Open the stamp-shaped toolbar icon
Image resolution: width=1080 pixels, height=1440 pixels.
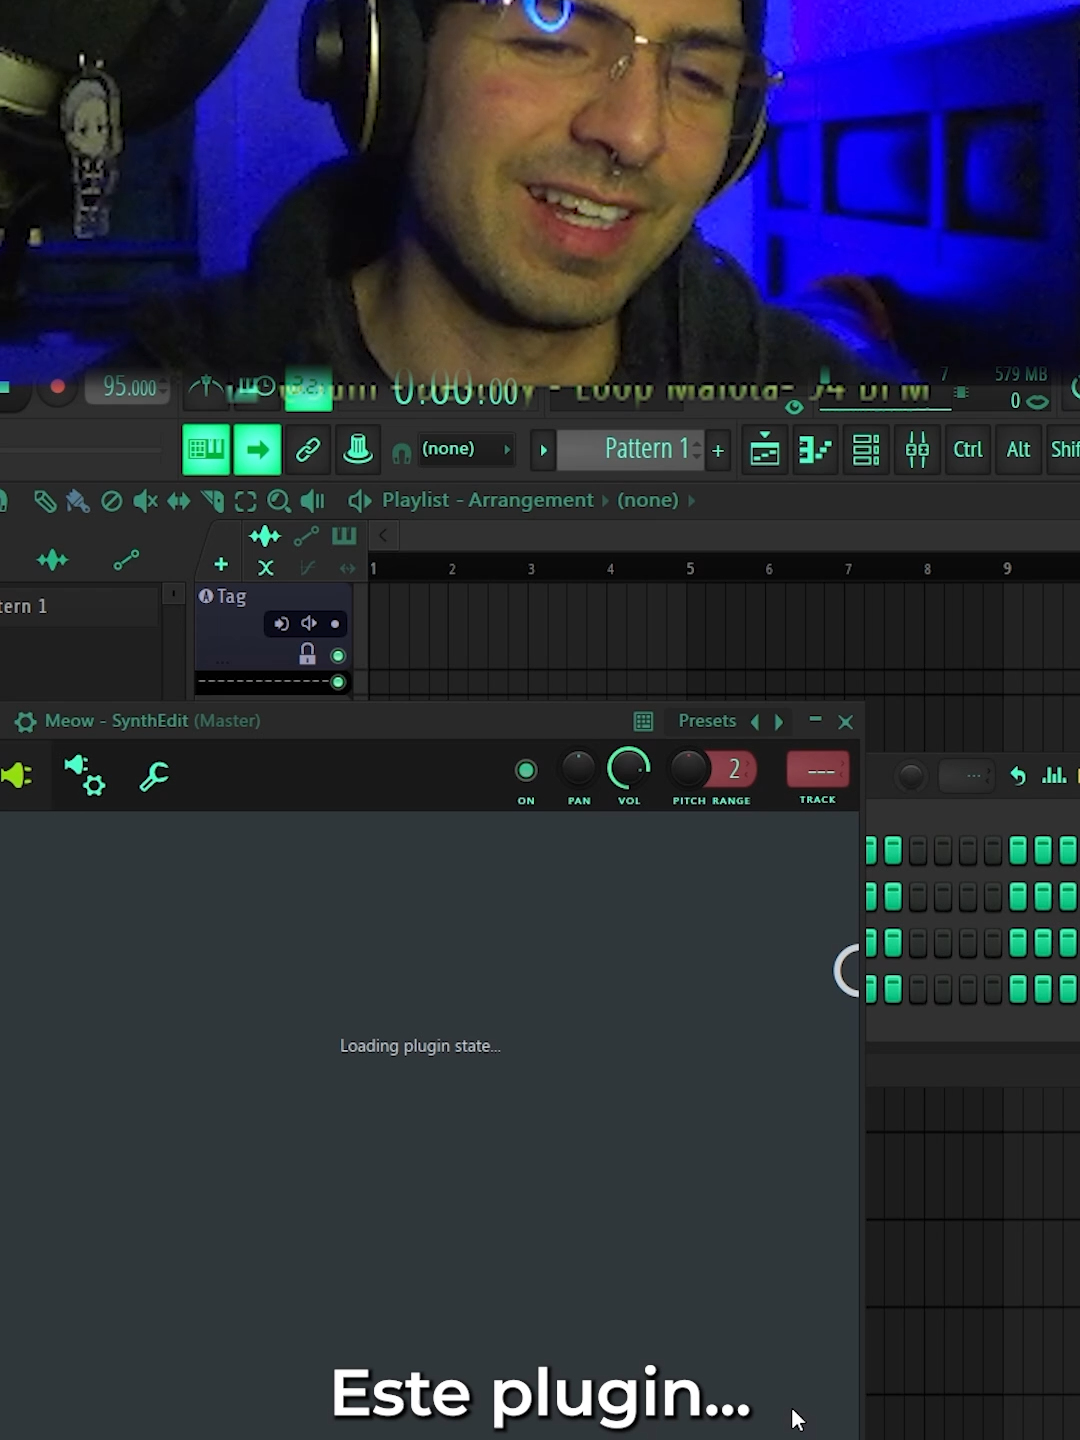[357, 450]
